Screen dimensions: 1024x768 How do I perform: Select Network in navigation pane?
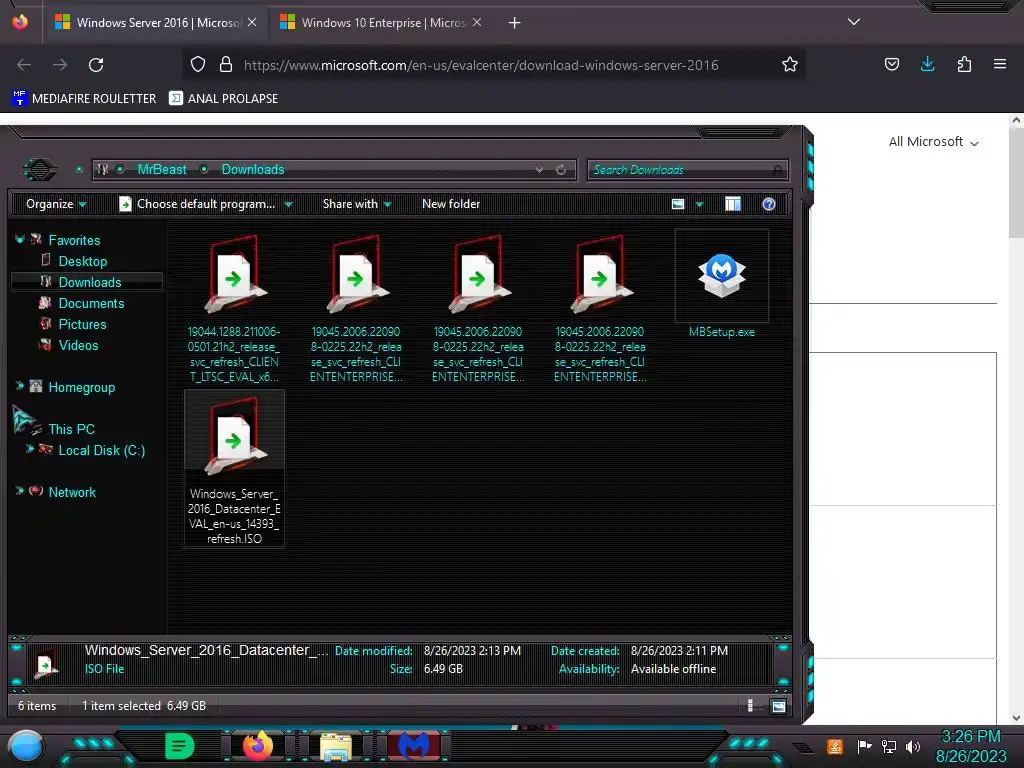(x=72, y=492)
